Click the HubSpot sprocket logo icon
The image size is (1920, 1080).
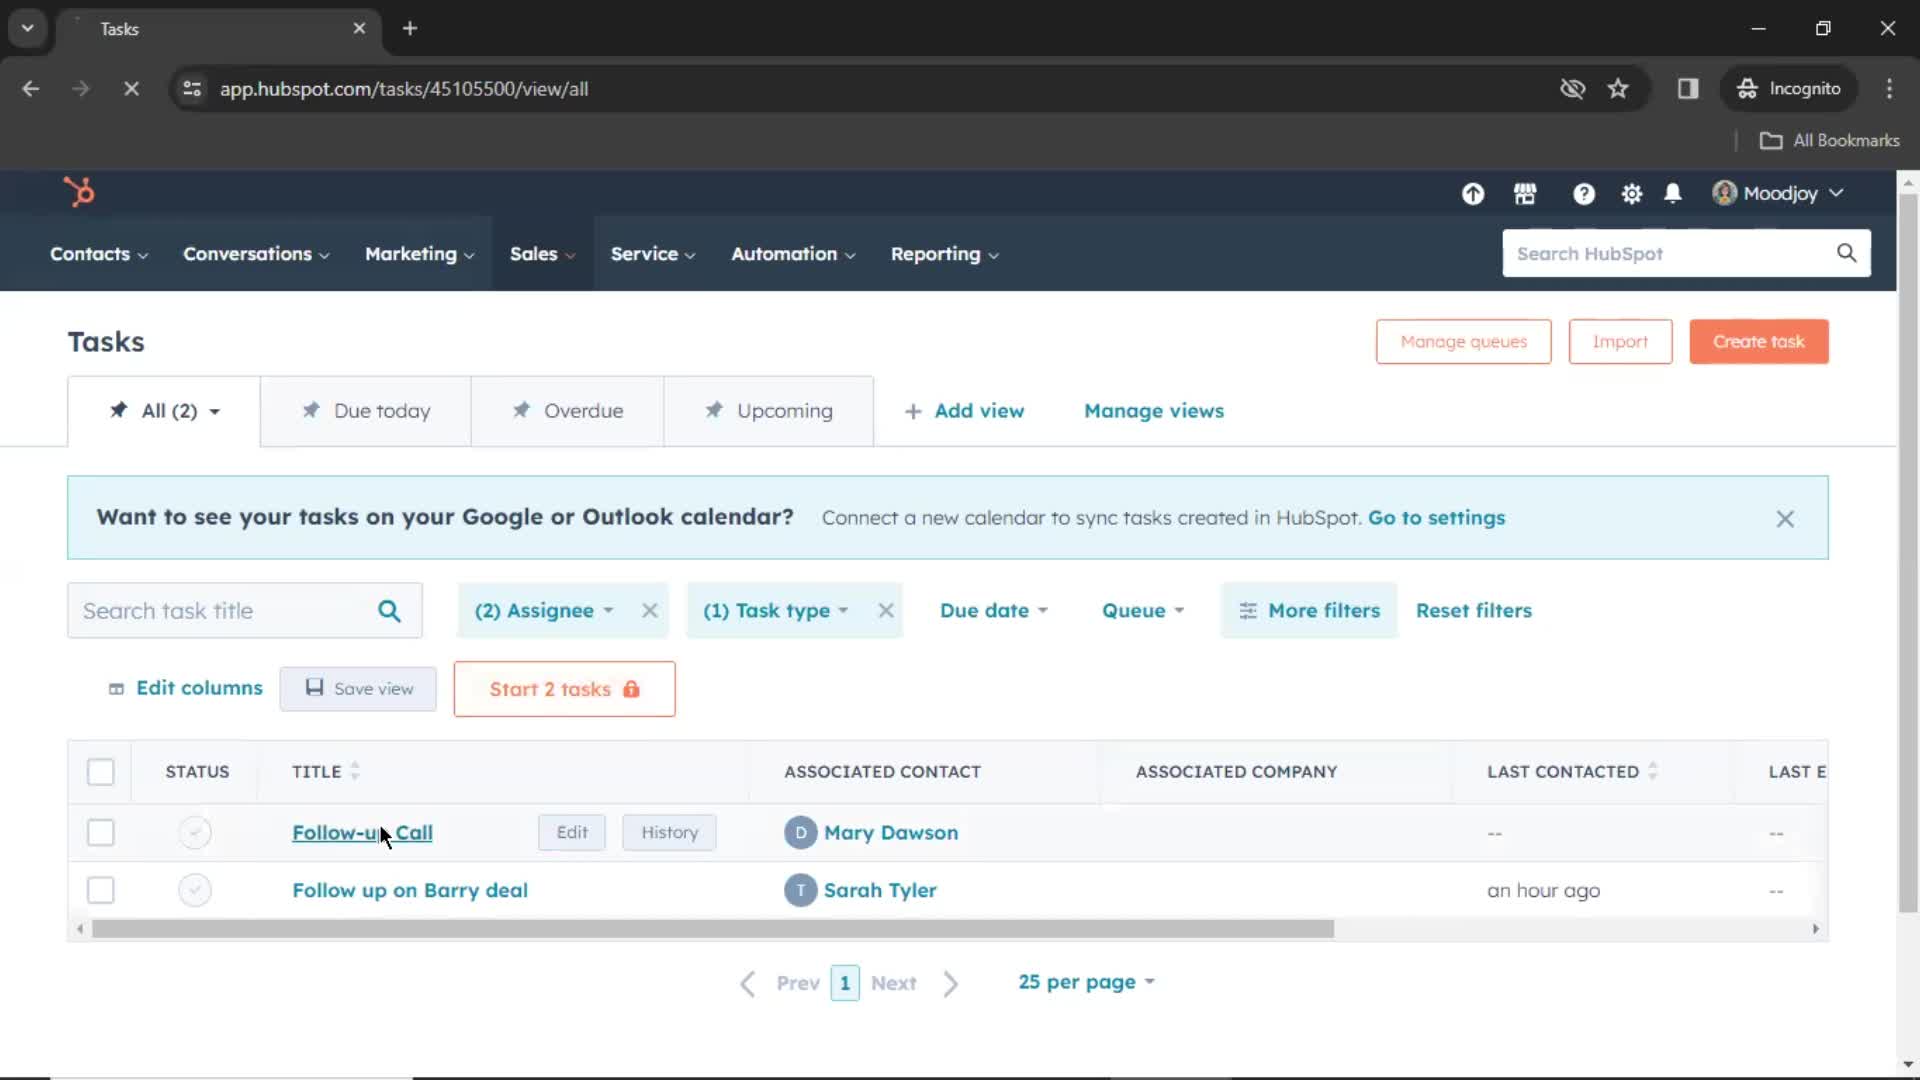(79, 191)
